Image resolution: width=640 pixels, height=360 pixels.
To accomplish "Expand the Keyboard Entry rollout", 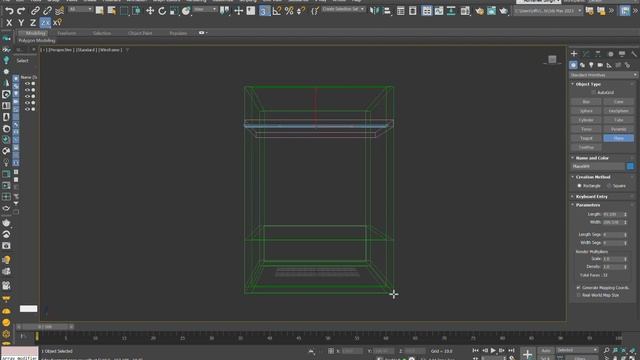I will click(591, 197).
